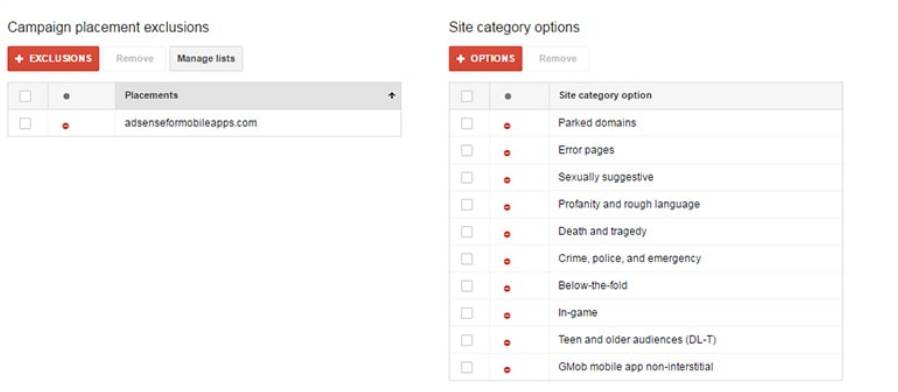
Task: Add site category options with red OPTIONS button
Action: click(x=486, y=58)
